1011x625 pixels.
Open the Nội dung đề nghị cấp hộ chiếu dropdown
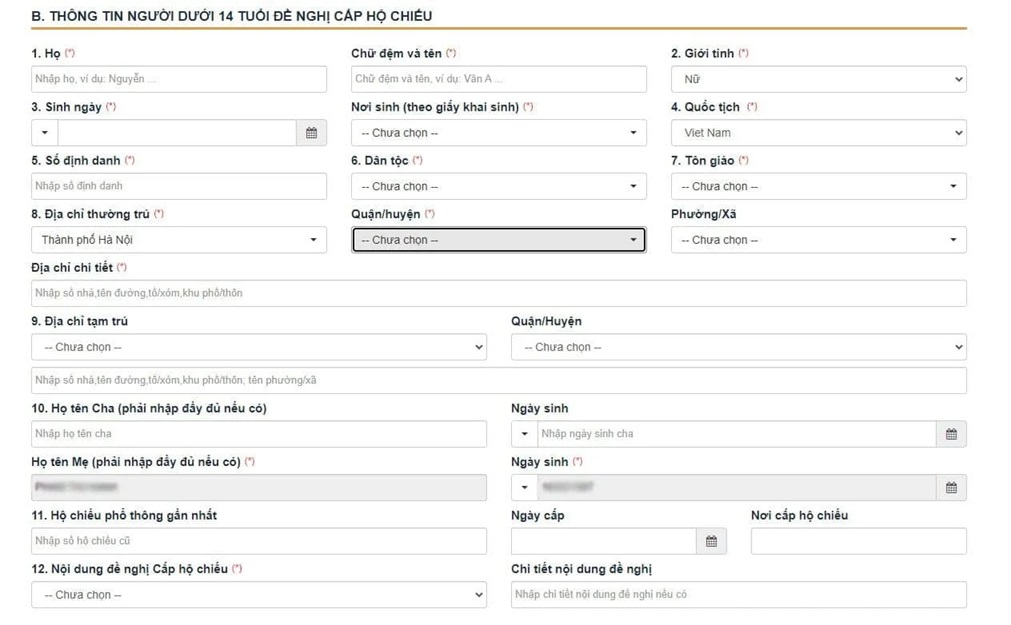point(259,594)
